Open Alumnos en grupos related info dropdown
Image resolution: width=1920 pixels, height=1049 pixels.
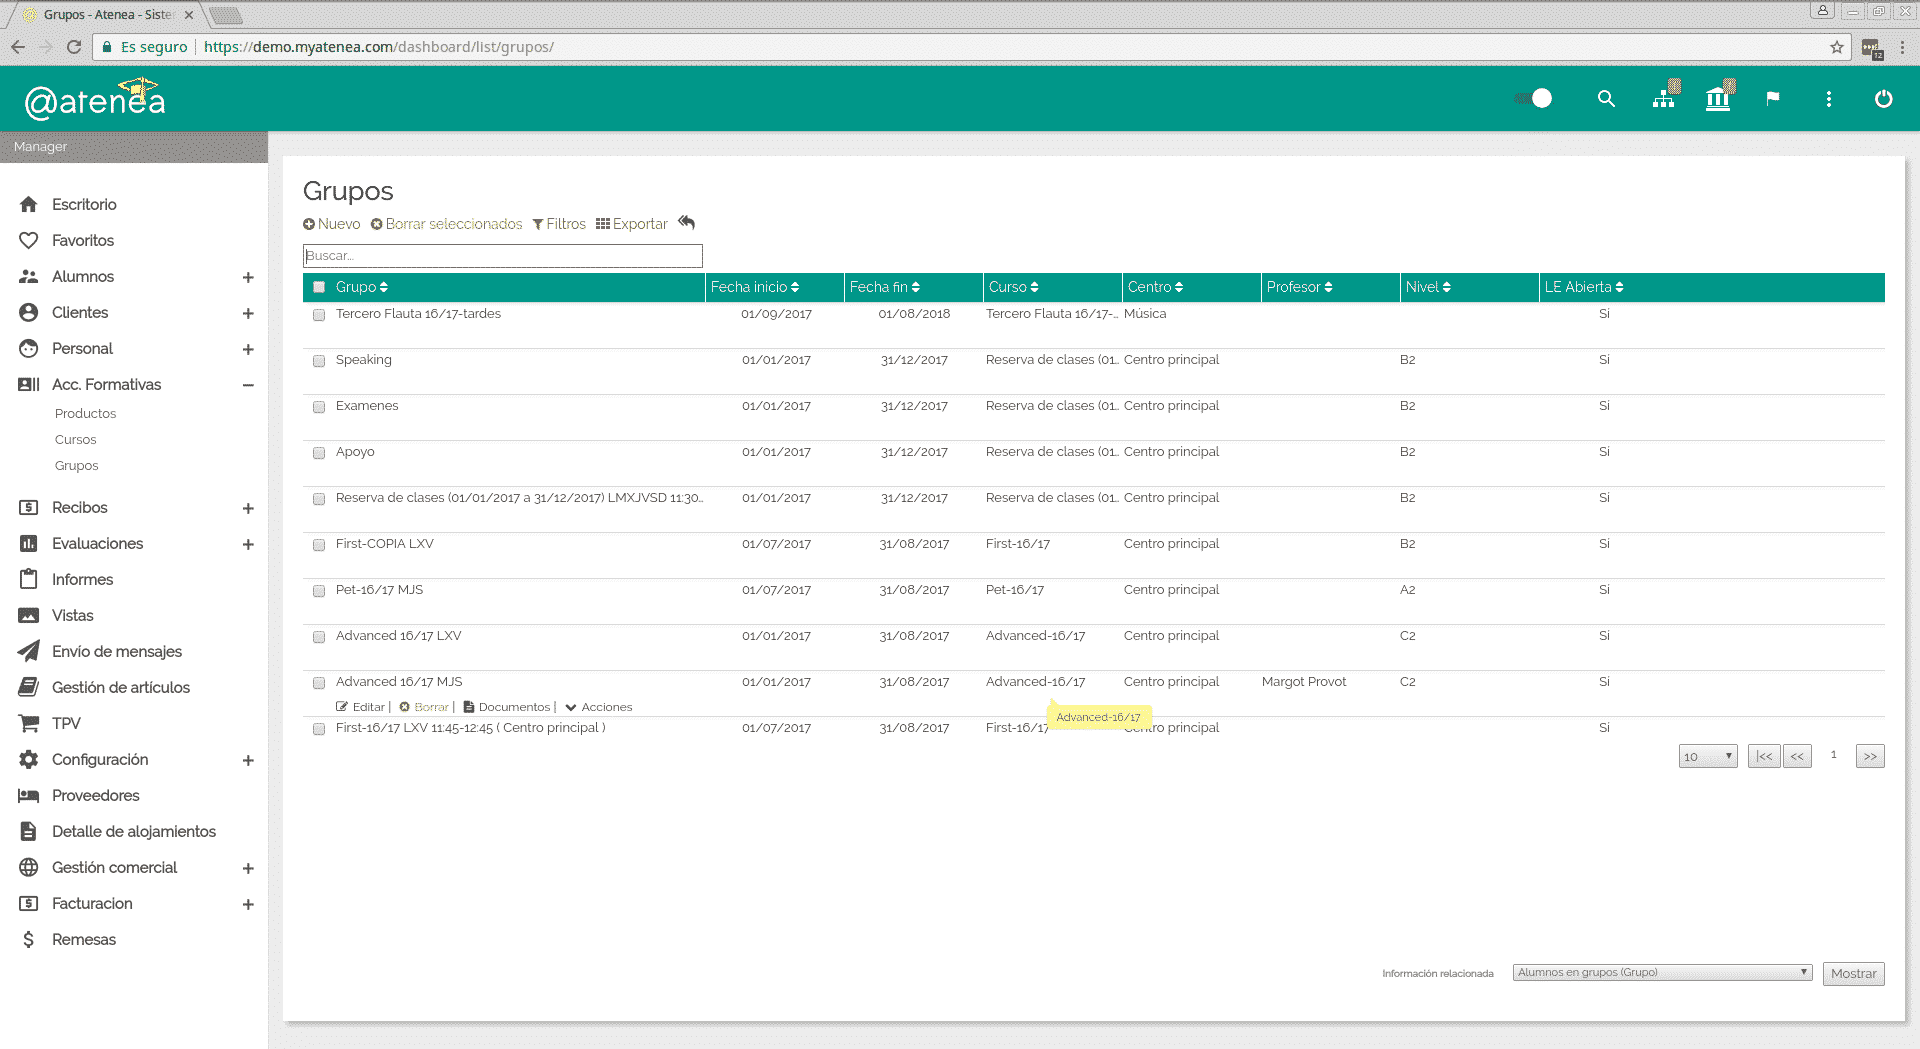point(1662,973)
